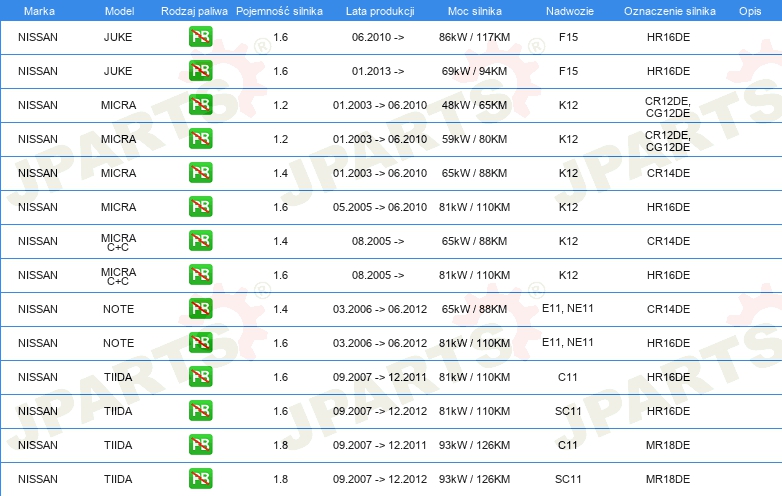Select the MR18DE engine code for Tiida SC11
The image size is (782, 496).
pos(668,479)
